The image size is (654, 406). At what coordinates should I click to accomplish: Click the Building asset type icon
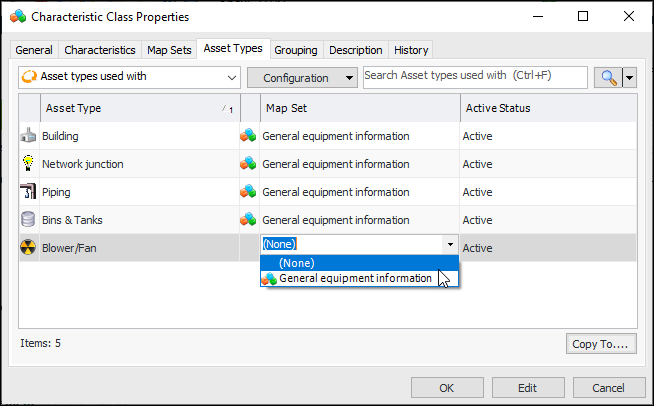[x=29, y=136]
